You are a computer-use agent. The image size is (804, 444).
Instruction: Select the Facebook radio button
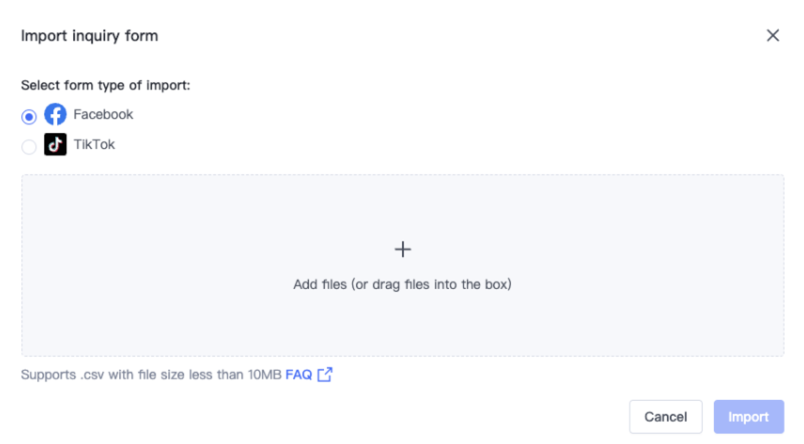click(x=29, y=116)
